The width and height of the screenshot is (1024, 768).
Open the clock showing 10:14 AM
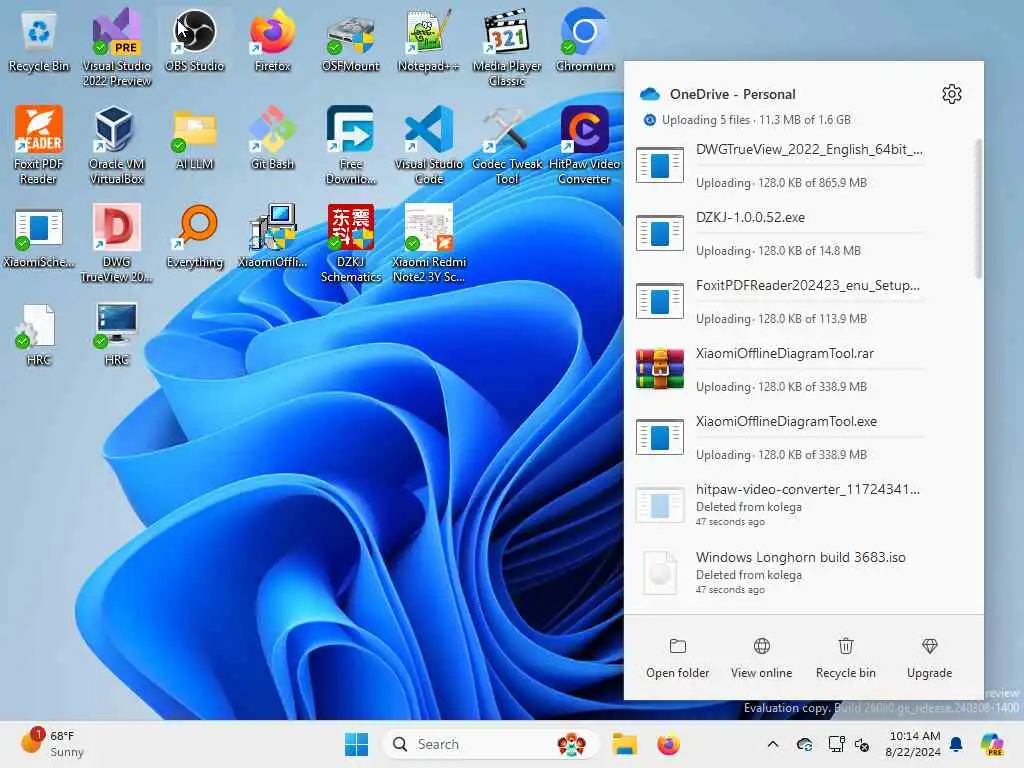pyautogui.click(x=914, y=744)
